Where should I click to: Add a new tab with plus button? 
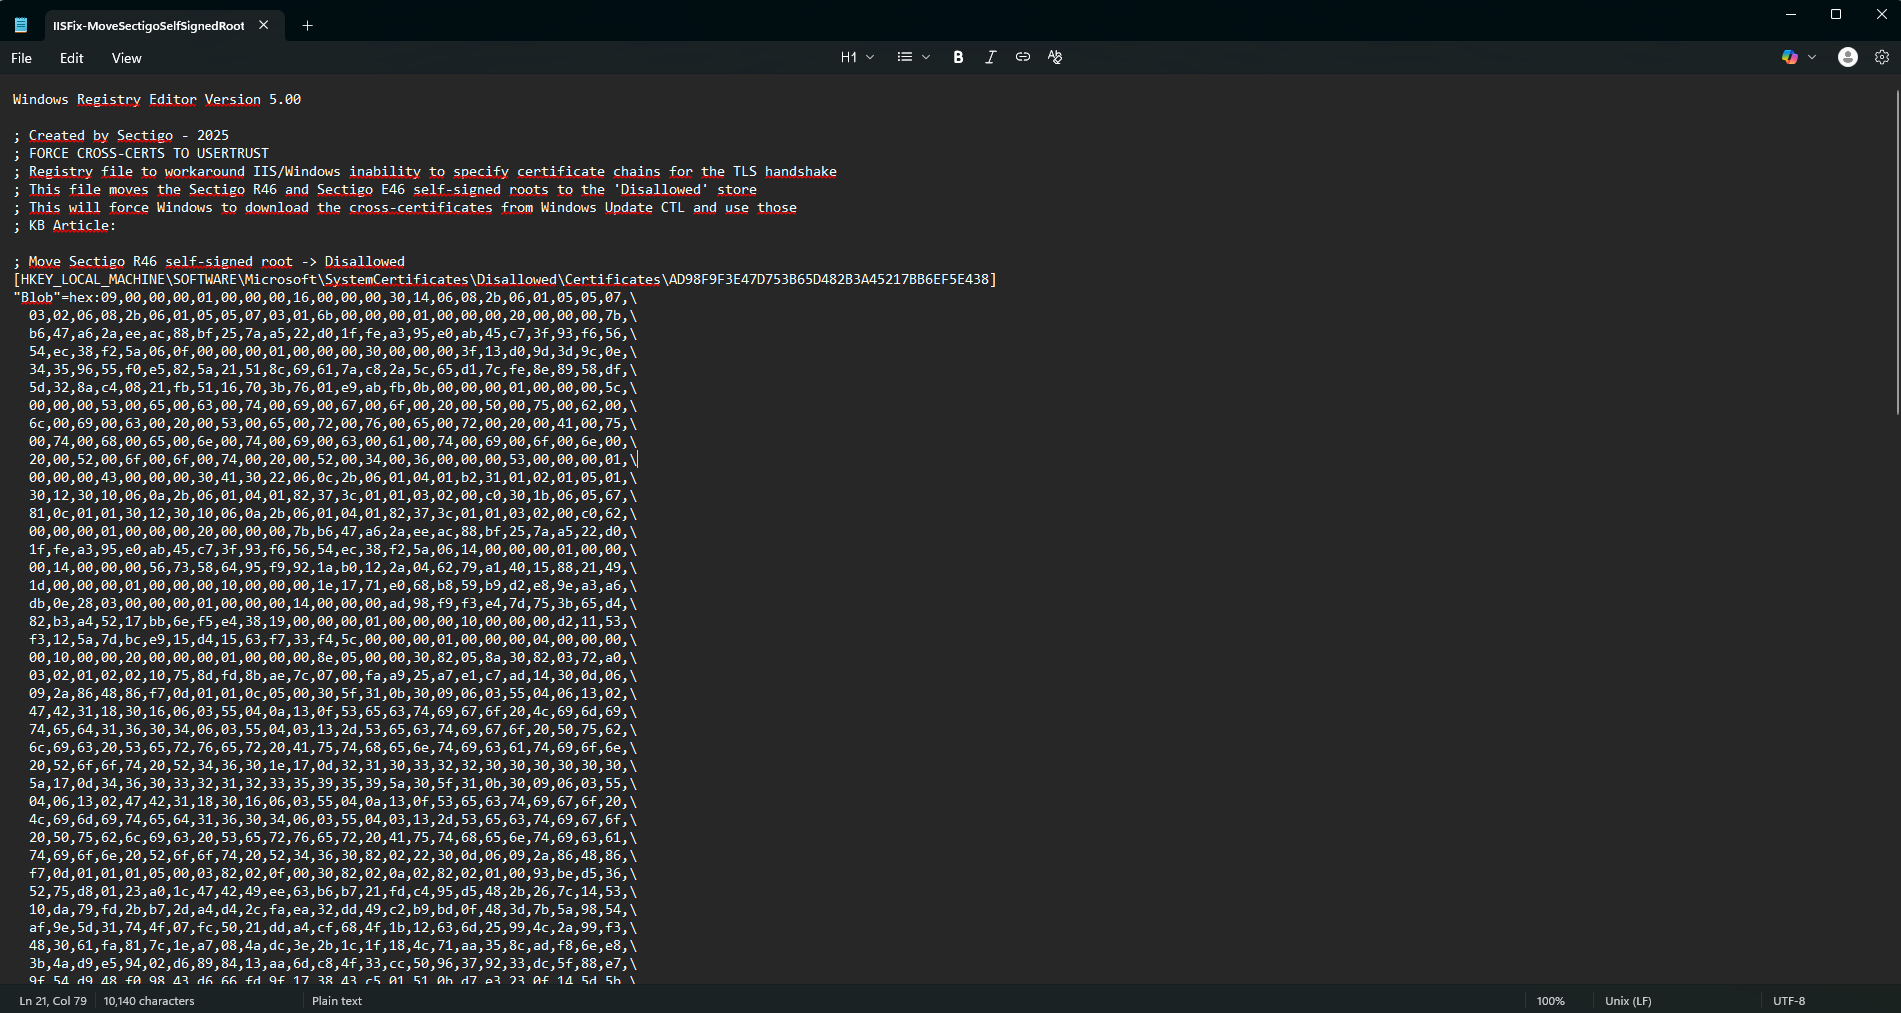(307, 25)
